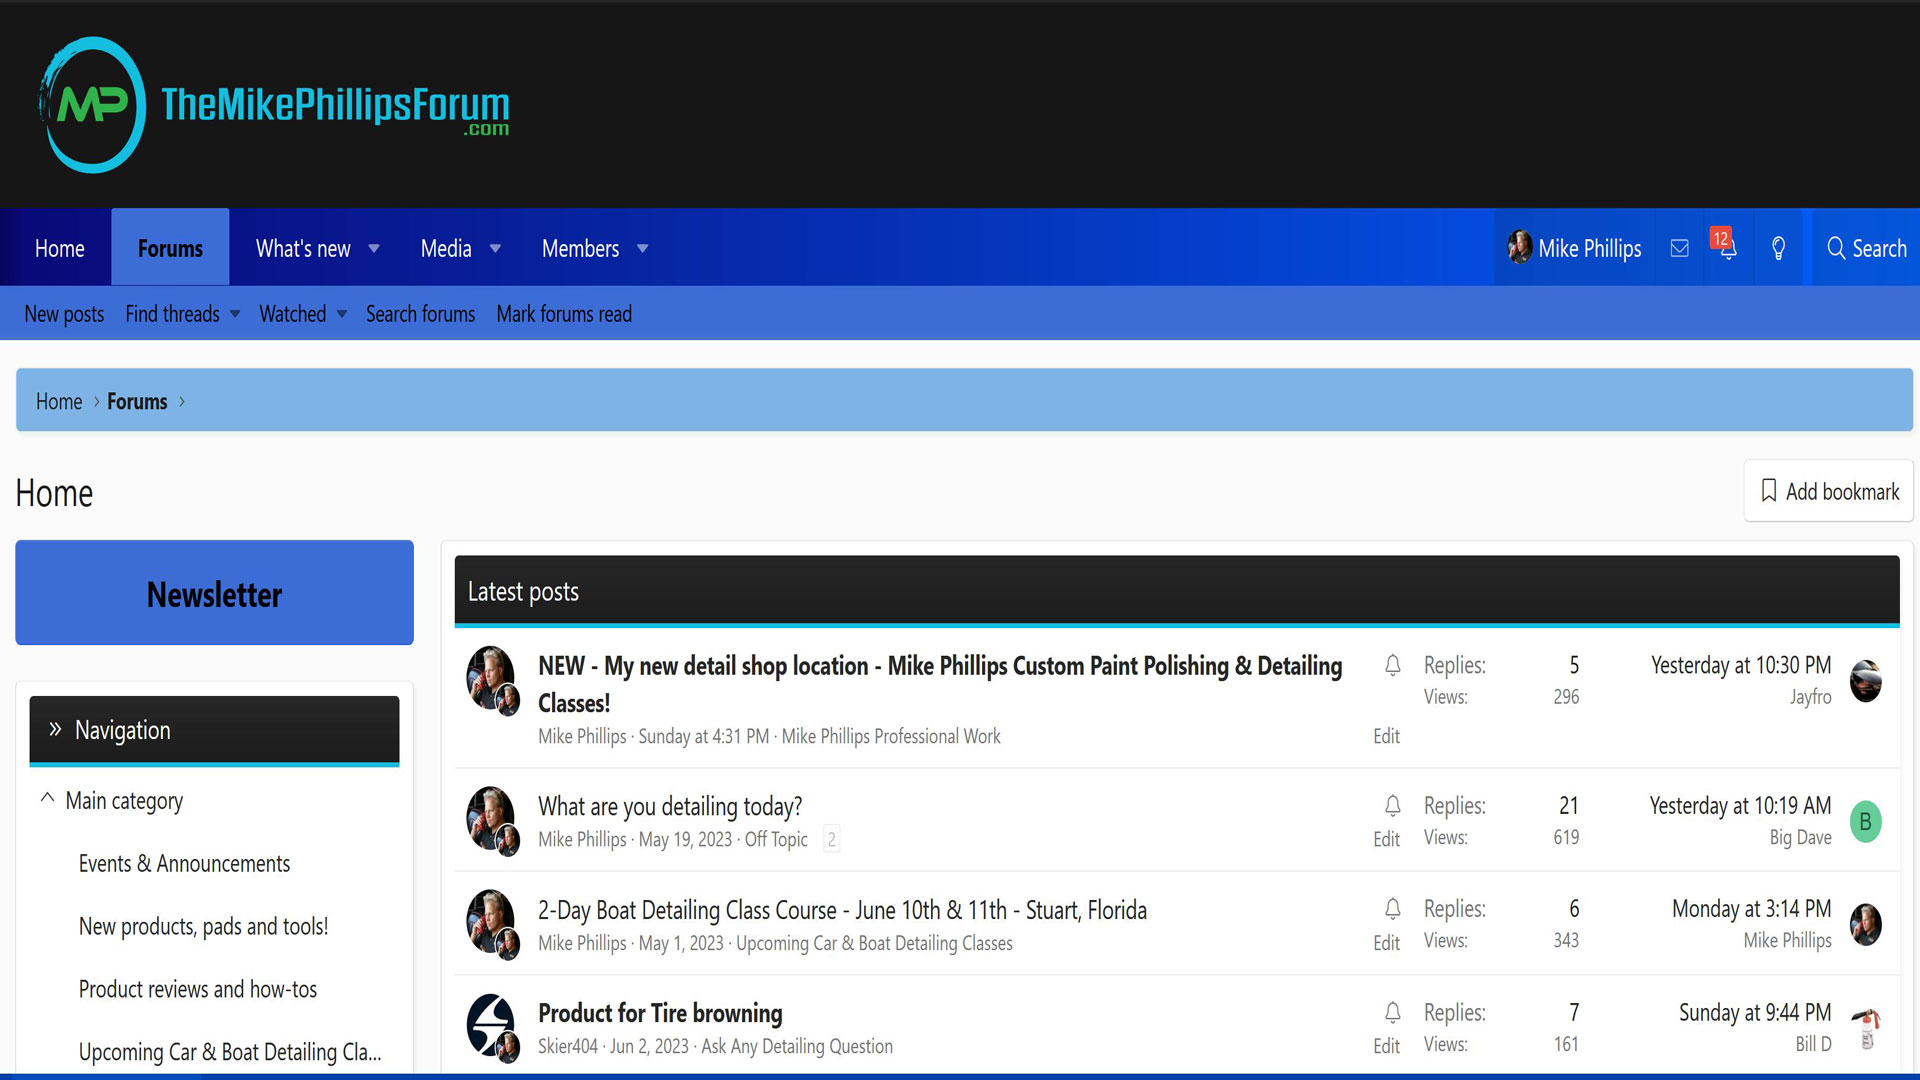Viewport: 1920px width, 1080px height.
Task: Open alerts bell with 12 notifications
Action: click(1727, 246)
